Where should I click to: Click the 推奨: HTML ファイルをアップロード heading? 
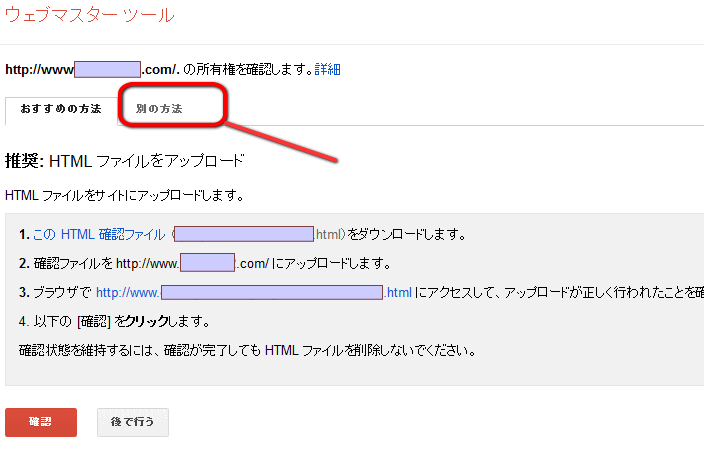pos(125,160)
